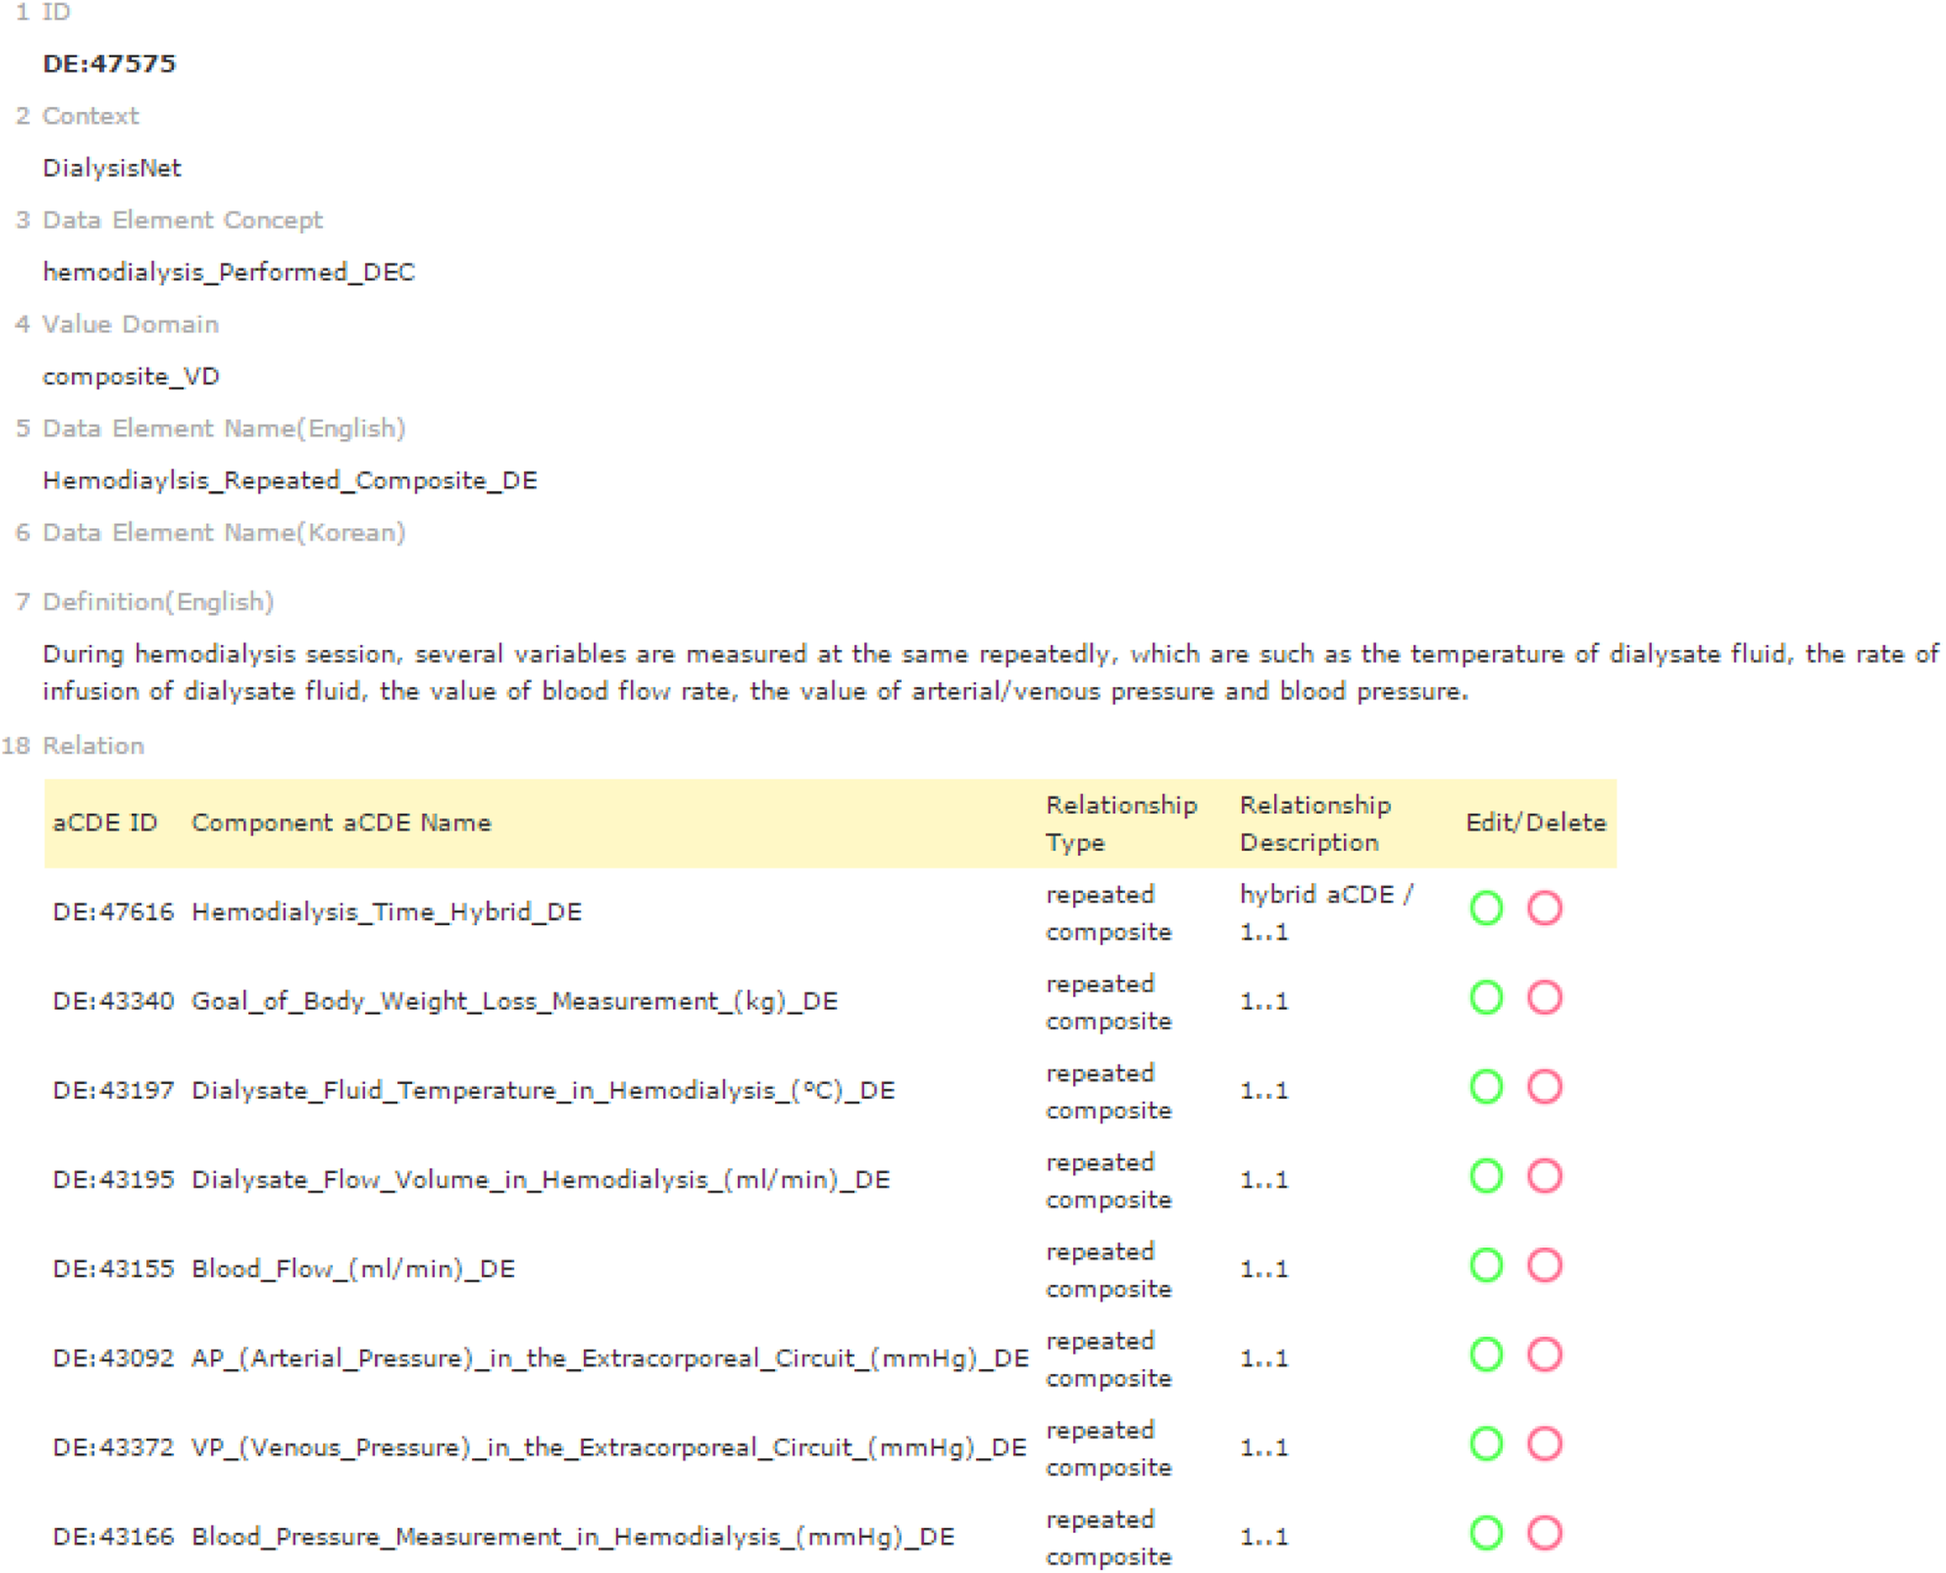The width and height of the screenshot is (1946, 1573).
Task: Select the ID value DE:47575
Action: click(x=109, y=63)
